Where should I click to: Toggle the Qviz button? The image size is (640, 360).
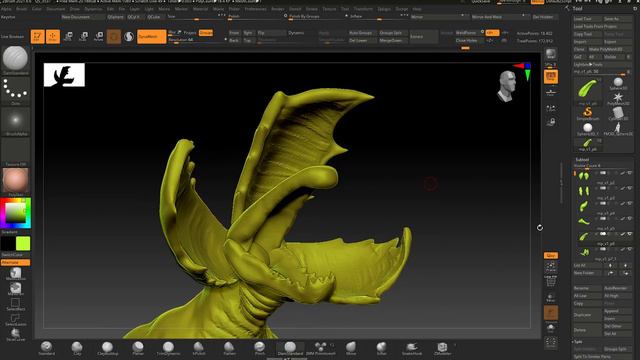[x=551, y=256]
